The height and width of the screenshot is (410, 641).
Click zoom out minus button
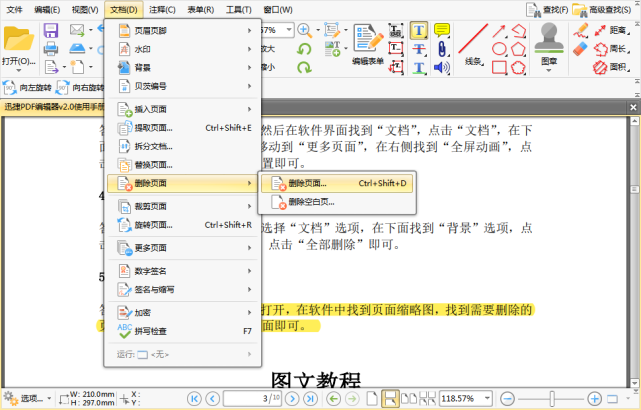507,398
